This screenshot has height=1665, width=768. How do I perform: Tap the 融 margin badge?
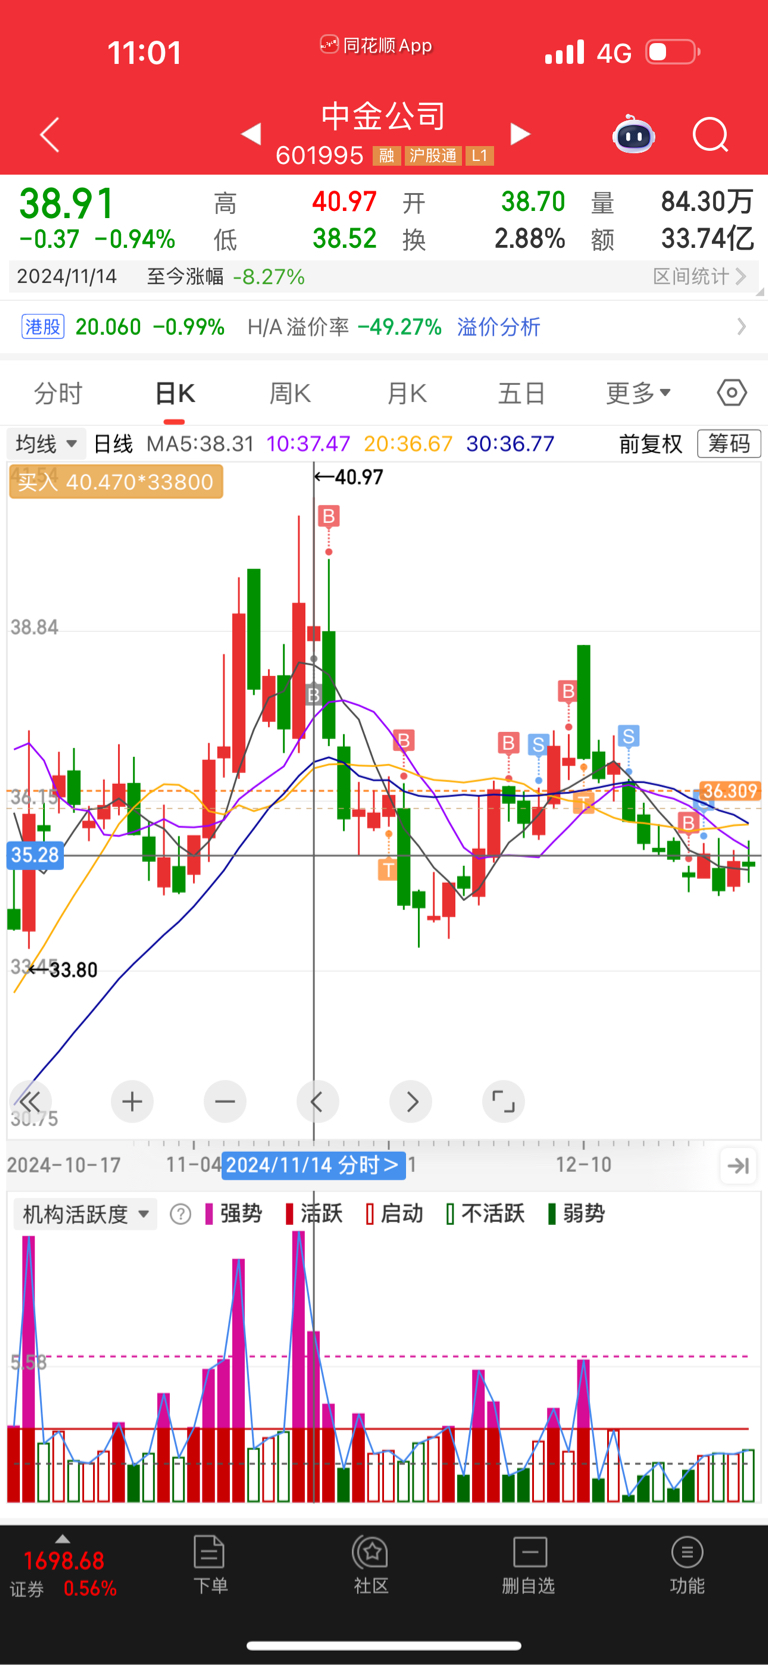click(386, 156)
